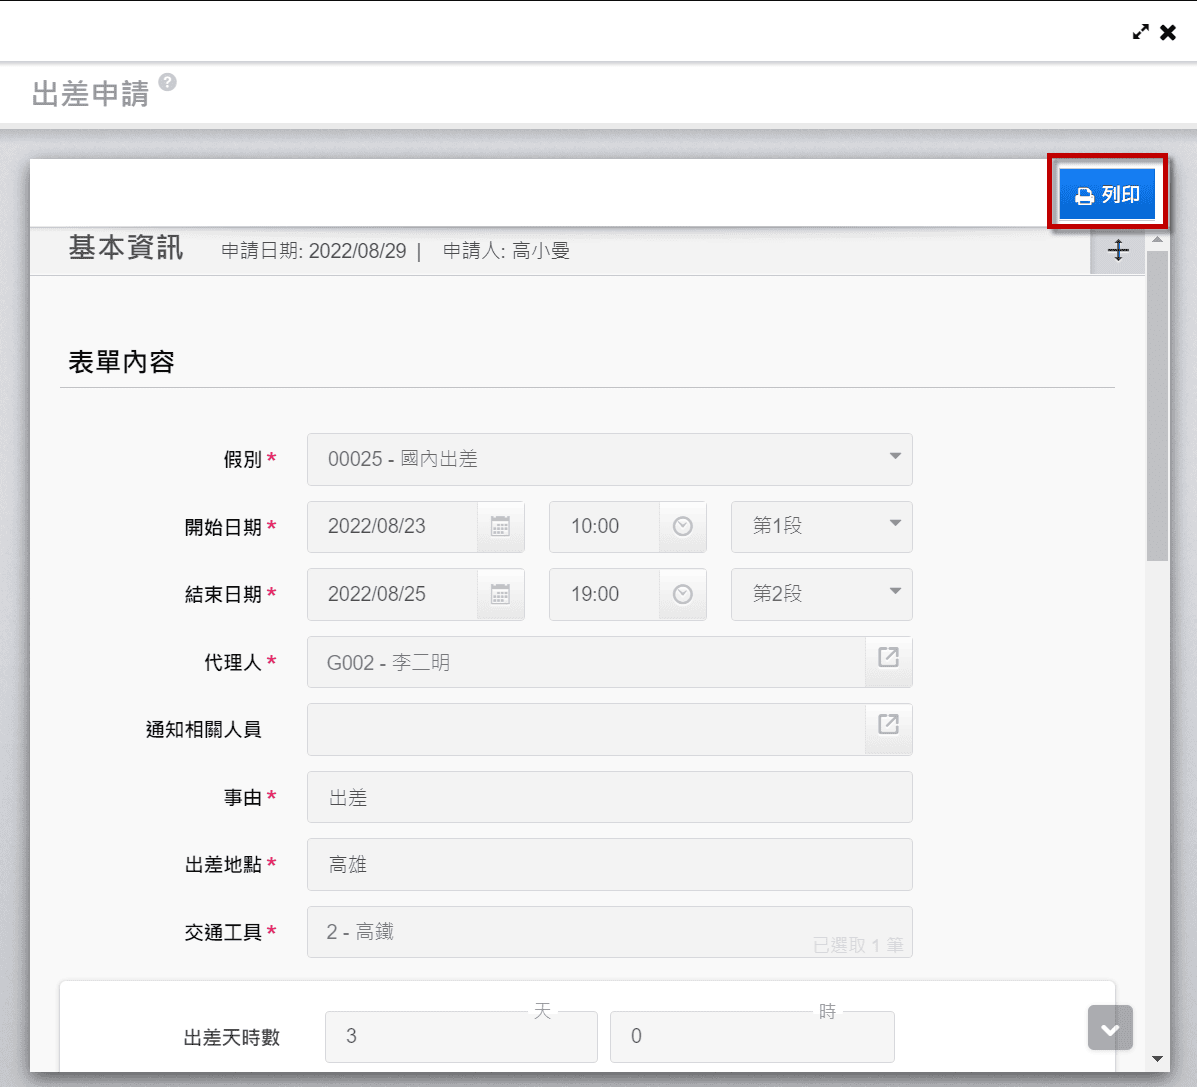Close the 出差申請 window
Image resolution: width=1197 pixels, height=1087 pixels.
1168,32
